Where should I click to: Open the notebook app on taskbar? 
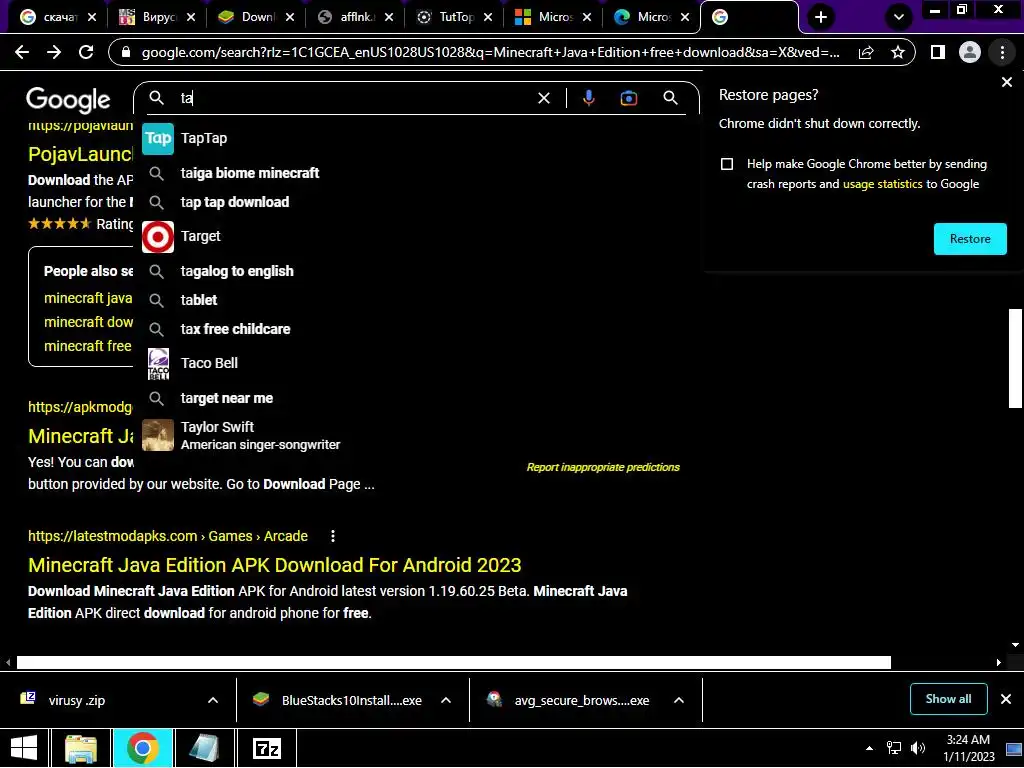[204, 748]
